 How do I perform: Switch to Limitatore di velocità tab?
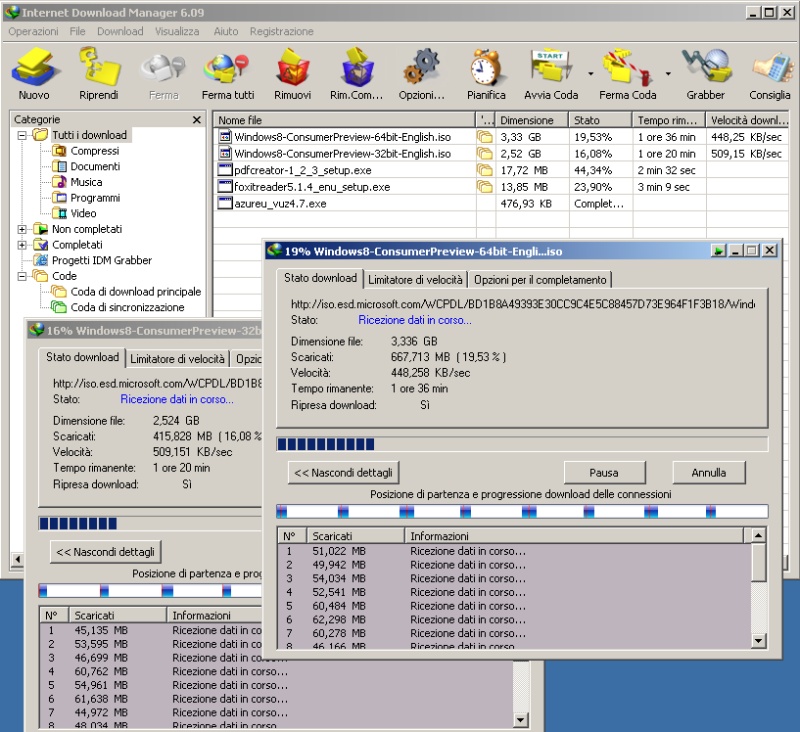tap(415, 279)
